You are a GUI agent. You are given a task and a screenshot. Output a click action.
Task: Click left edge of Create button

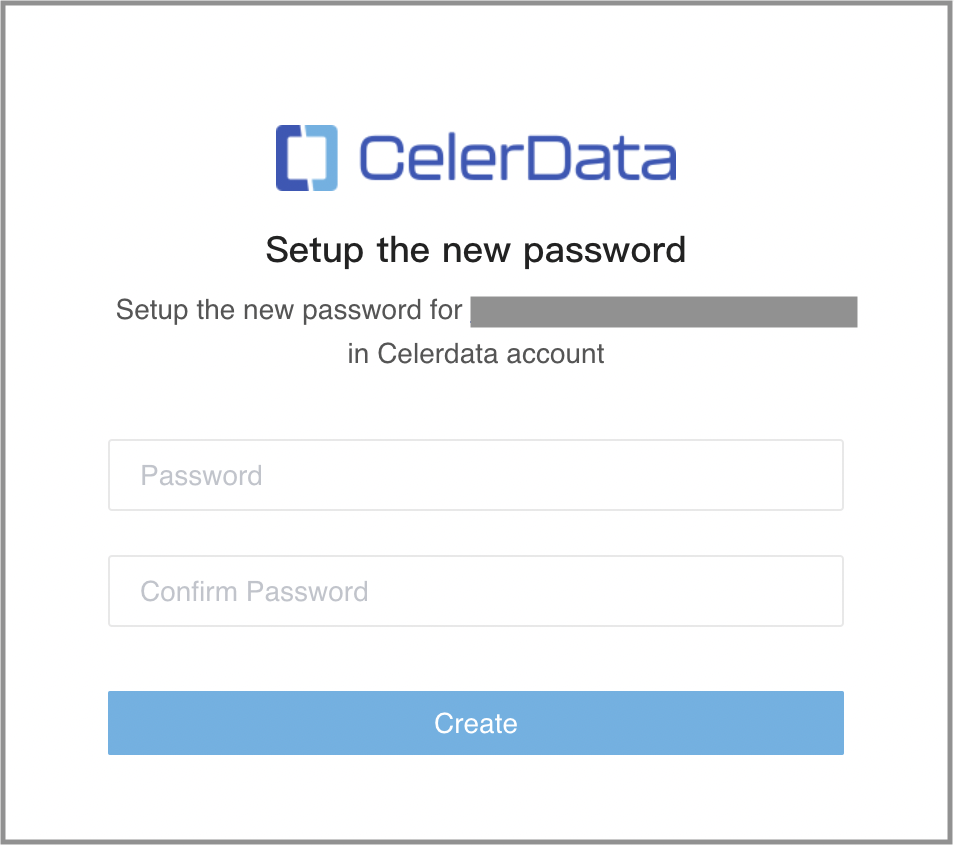click(x=122, y=723)
